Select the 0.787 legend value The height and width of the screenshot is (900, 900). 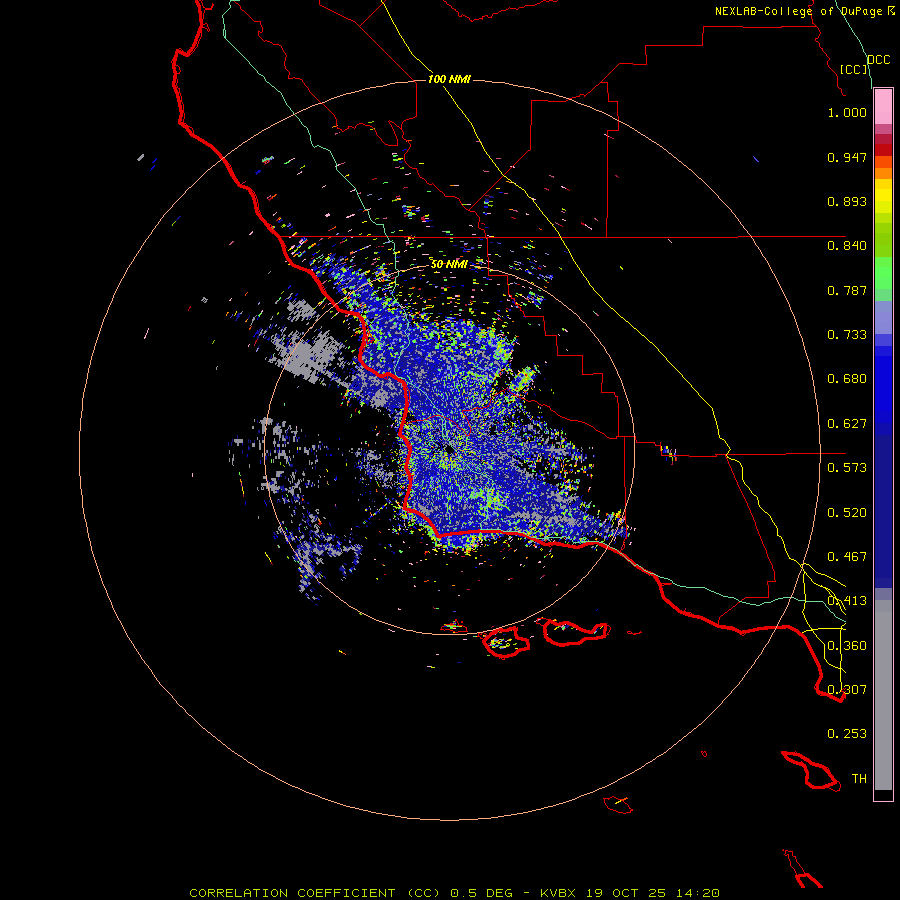(847, 290)
